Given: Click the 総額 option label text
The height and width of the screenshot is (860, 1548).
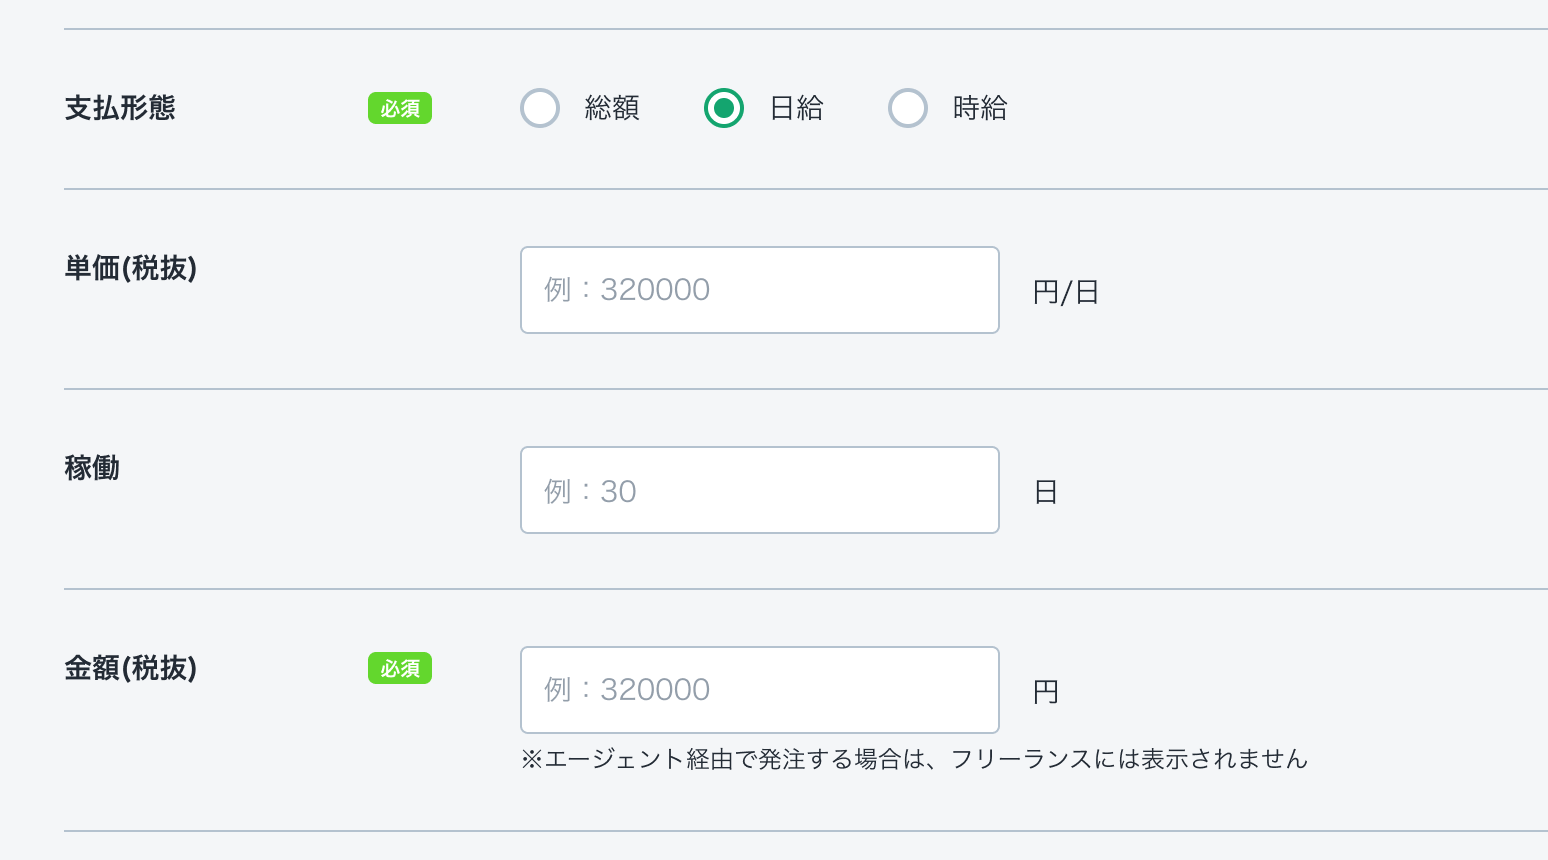Looking at the screenshot, I should [612, 108].
